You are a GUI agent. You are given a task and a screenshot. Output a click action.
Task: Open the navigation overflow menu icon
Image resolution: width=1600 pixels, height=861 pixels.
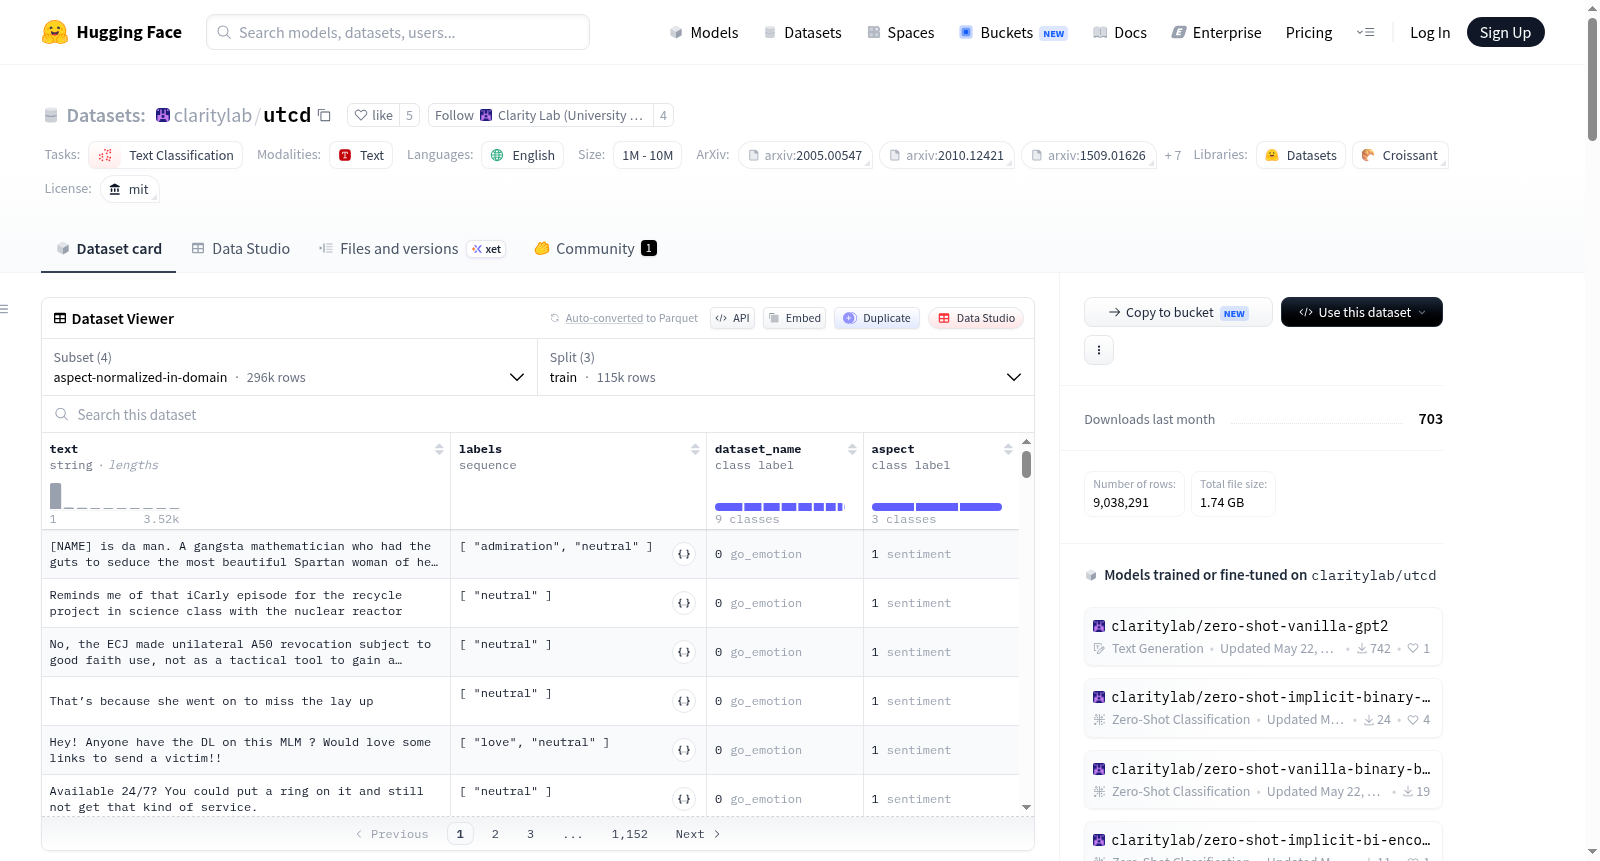[1365, 32]
